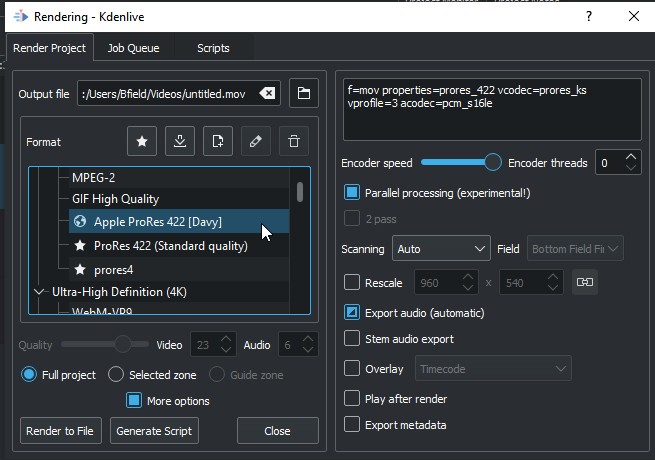Select Apple ProRes 422 [Davy] preset
The image size is (655, 460).
coord(179,221)
